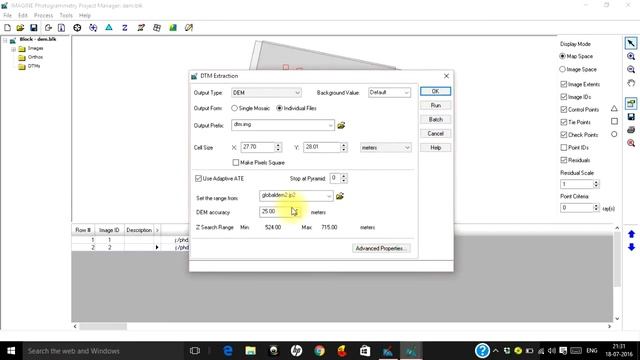
Task: Click the automatic tie point generation icon
Action: click(93, 28)
